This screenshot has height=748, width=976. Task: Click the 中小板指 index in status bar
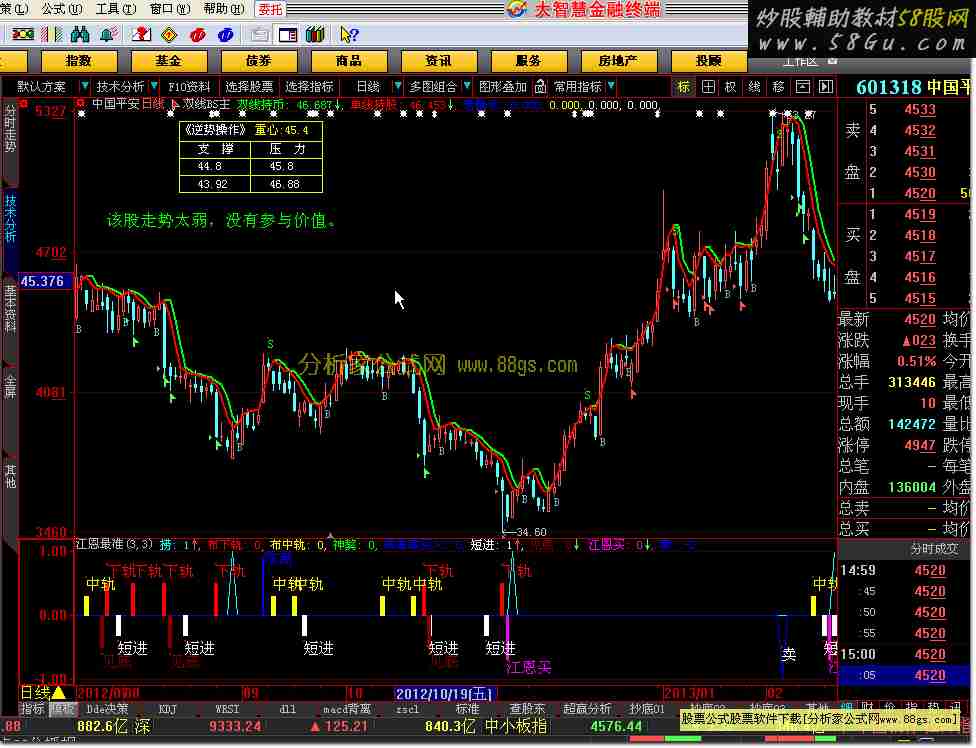pyautogui.click(x=516, y=726)
